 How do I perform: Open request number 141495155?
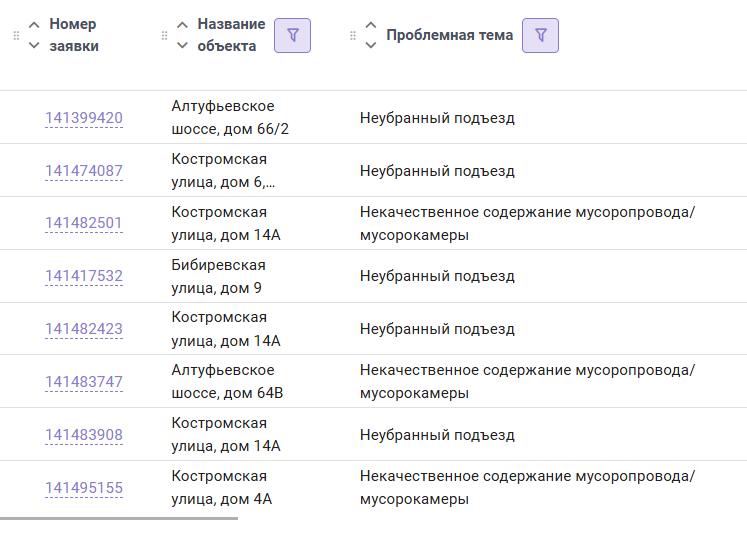click(x=84, y=487)
